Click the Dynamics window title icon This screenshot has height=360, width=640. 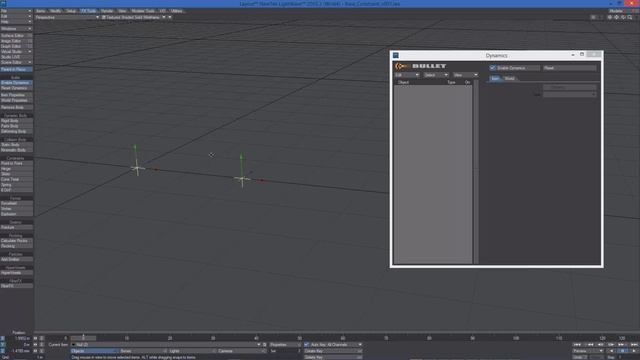pos(396,56)
